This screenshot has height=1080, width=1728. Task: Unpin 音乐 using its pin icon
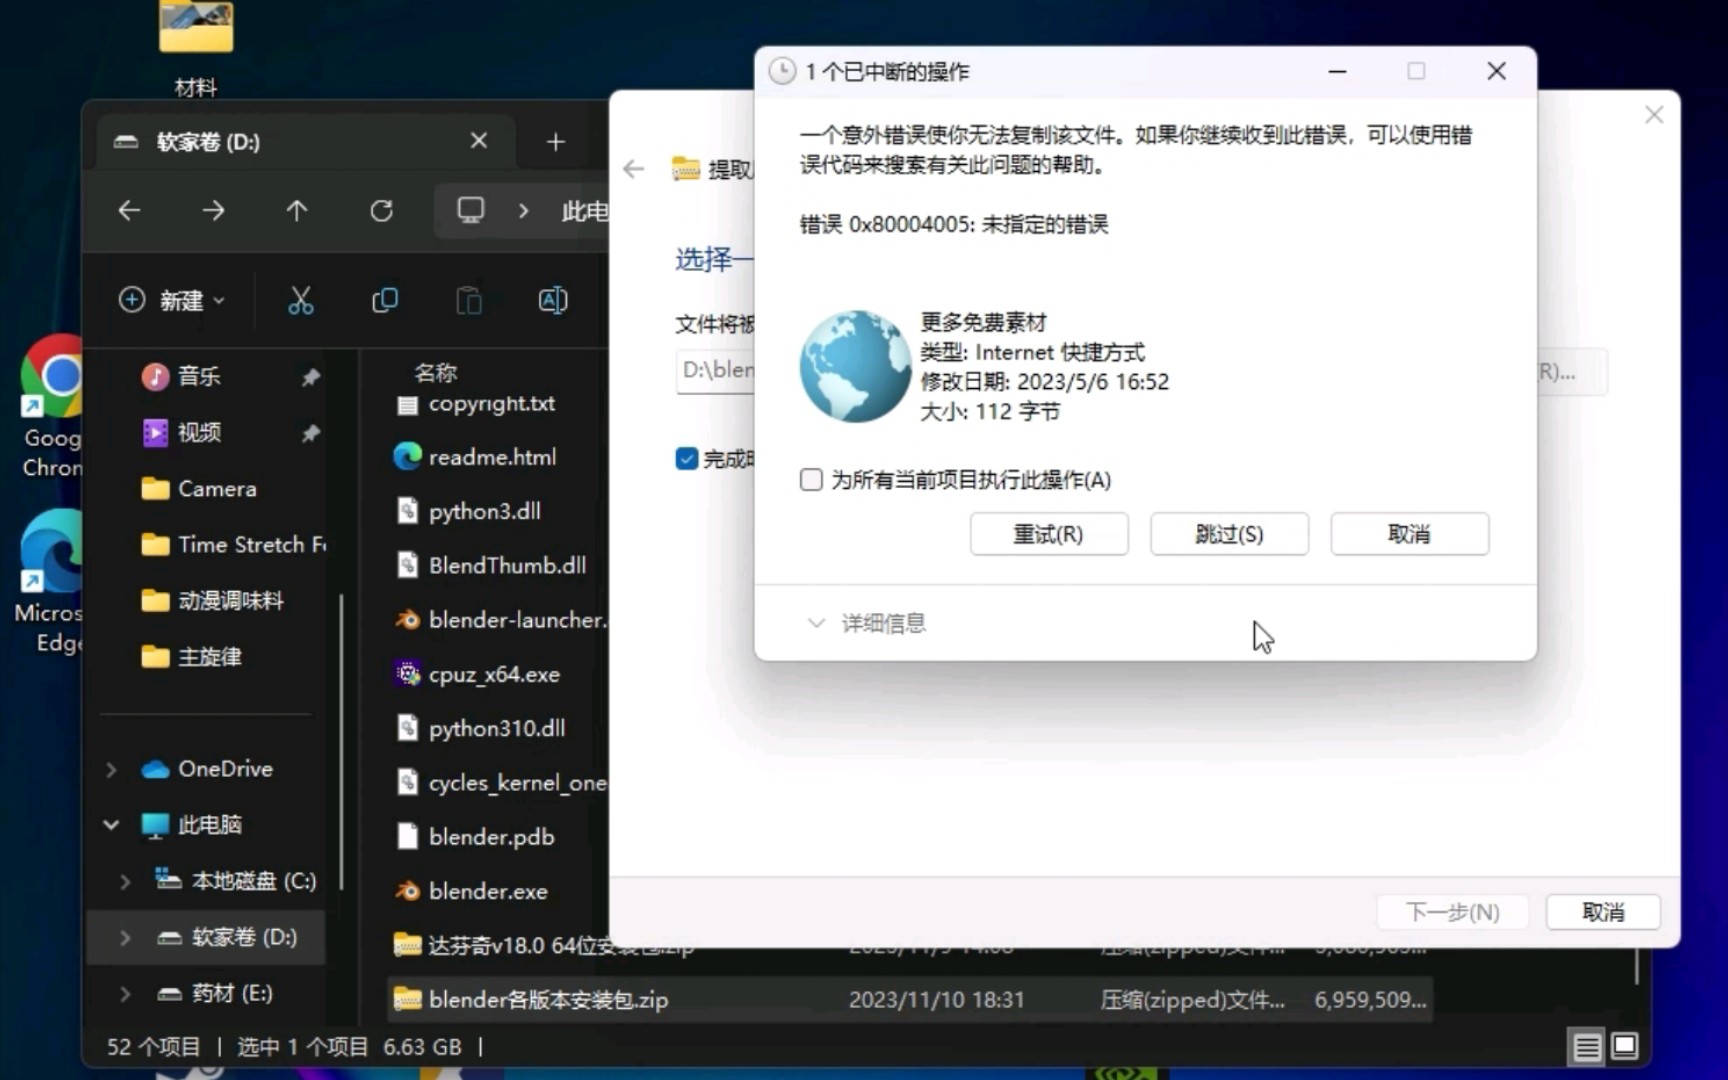click(x=310, y=377)
